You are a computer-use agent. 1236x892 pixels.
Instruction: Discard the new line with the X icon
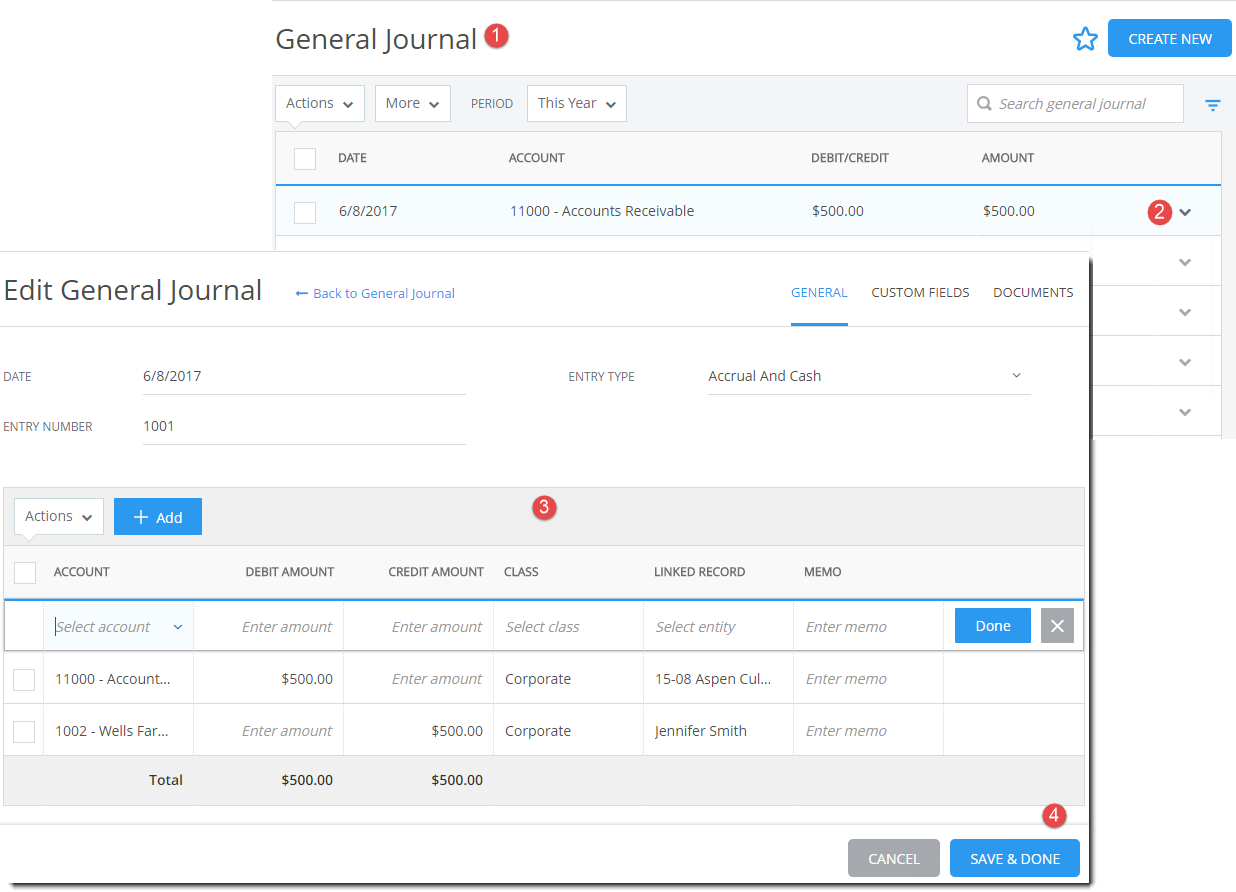pos(1057,625)
